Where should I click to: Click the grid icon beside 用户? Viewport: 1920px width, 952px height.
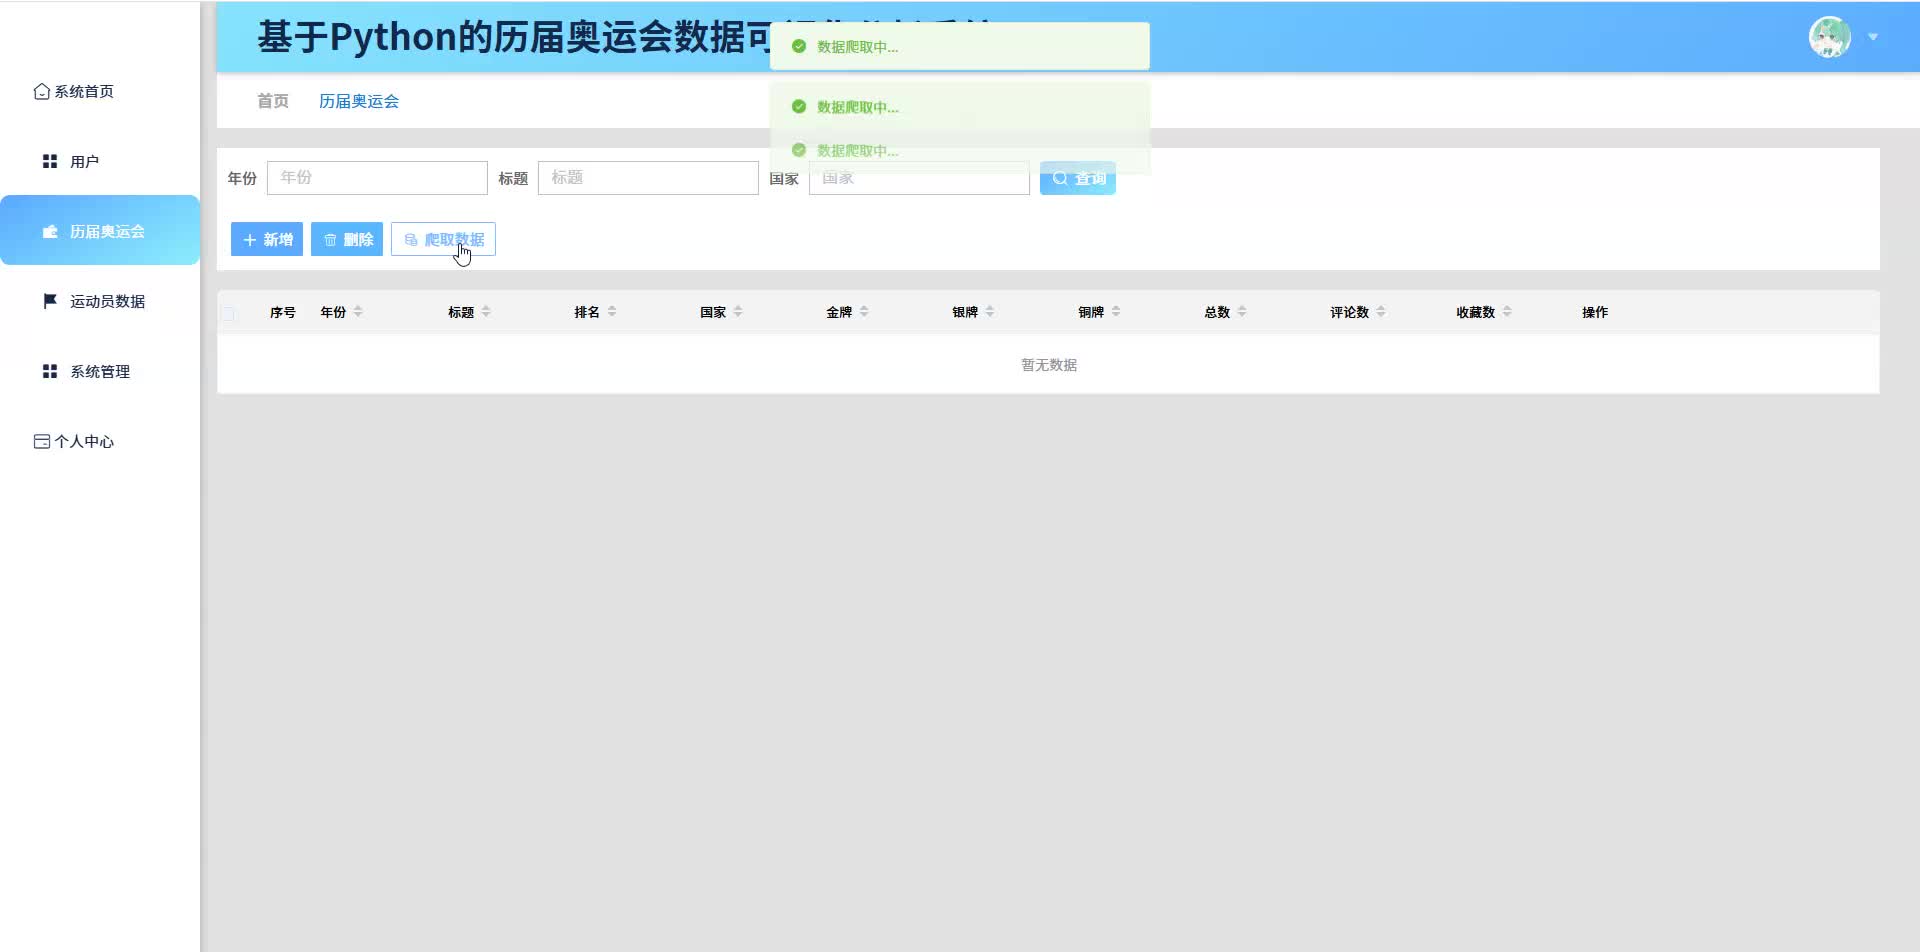click(50, 161)
